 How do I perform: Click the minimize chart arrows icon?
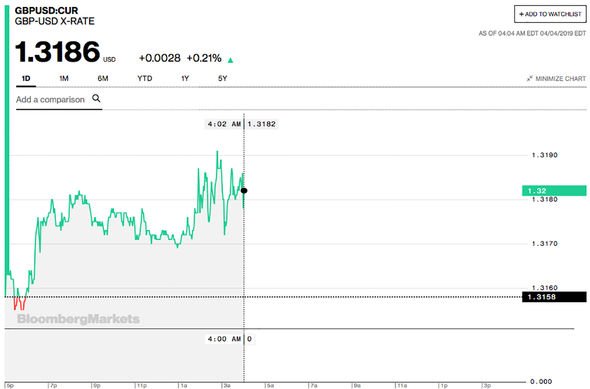tap(529, 79)
